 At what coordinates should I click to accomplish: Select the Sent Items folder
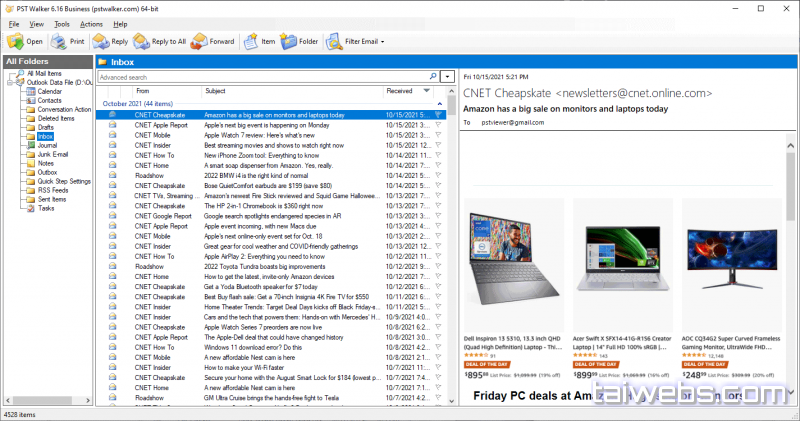point(52,199)
